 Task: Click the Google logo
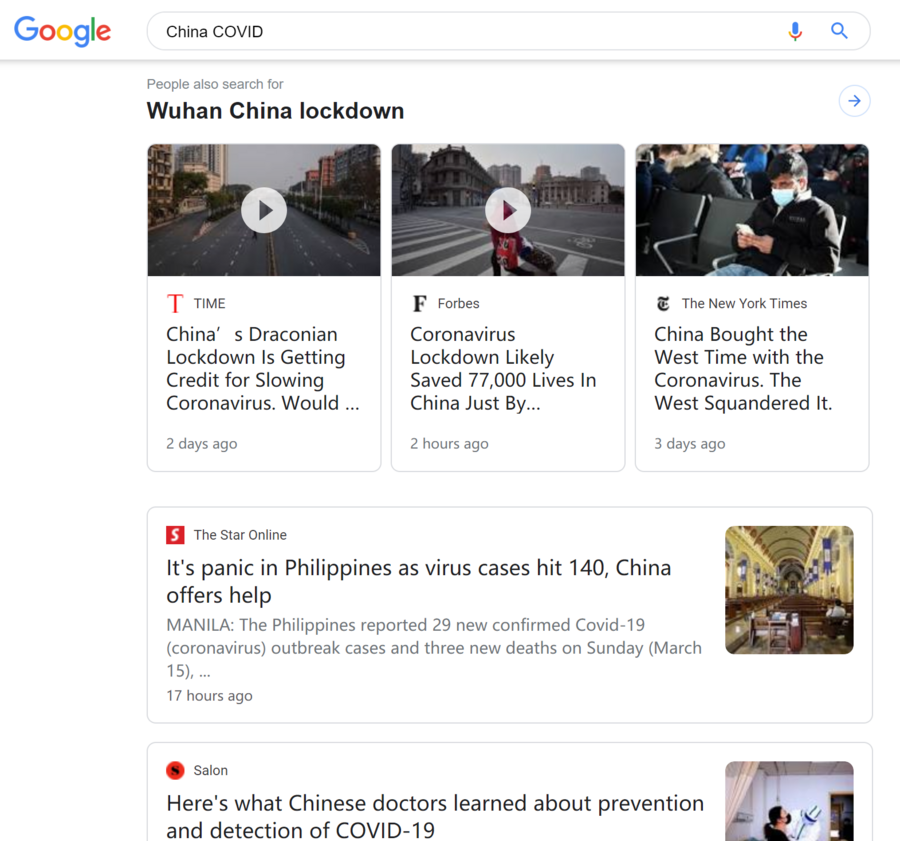click(63, 31)
